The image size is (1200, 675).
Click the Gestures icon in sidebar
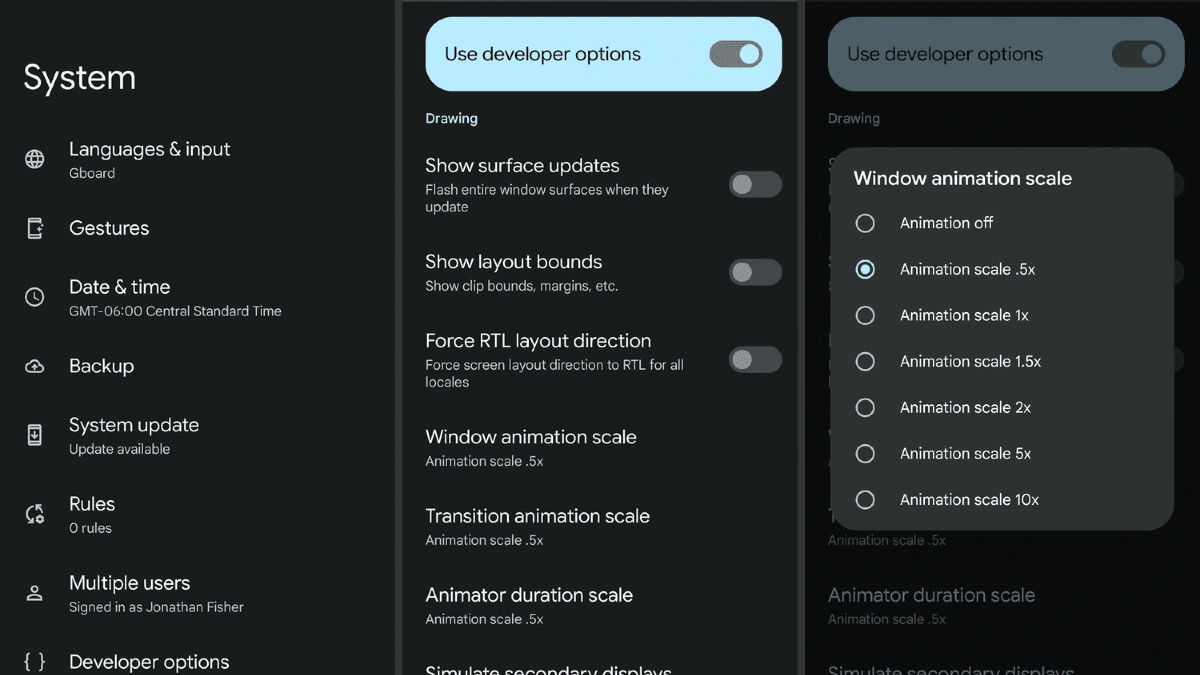click(x=35, y=228)
